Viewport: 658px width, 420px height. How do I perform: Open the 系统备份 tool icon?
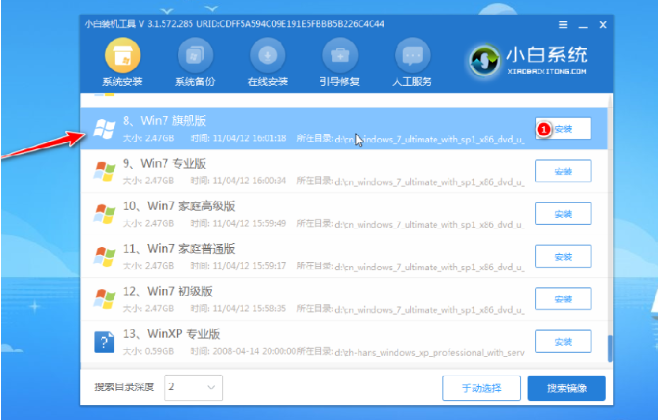click(195, 56)
